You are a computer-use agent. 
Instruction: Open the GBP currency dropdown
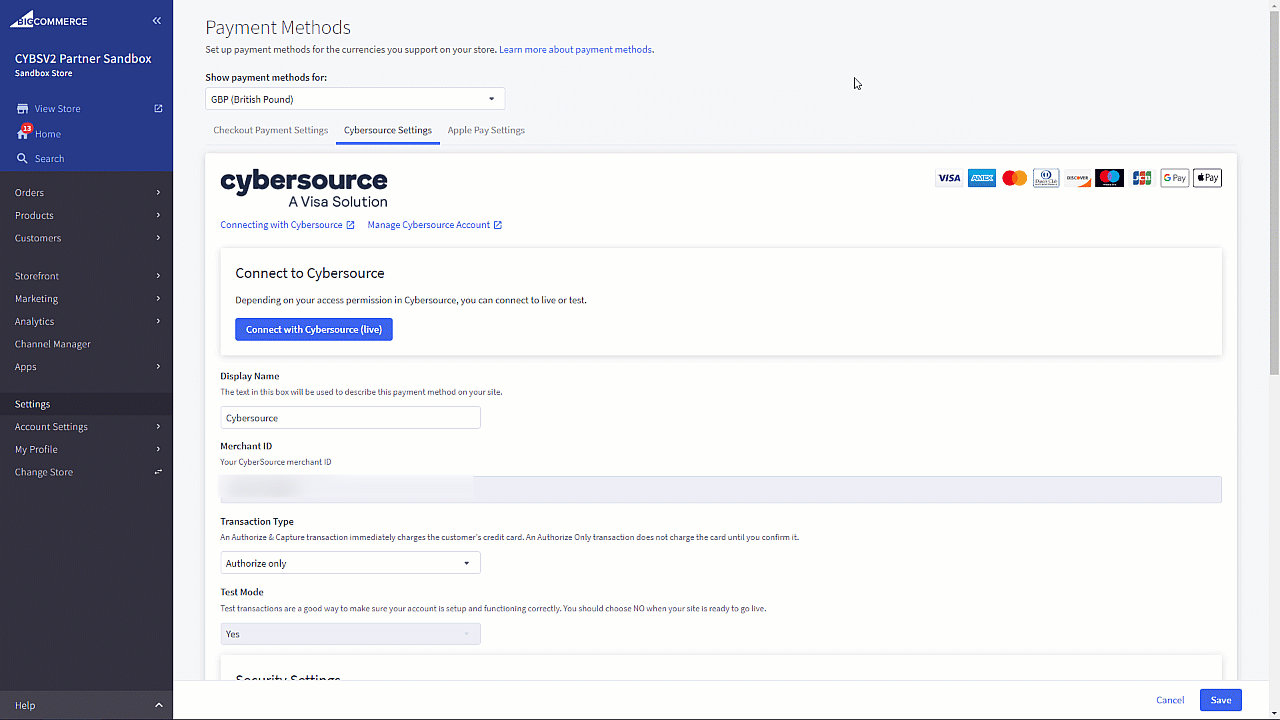pos(354,99)
